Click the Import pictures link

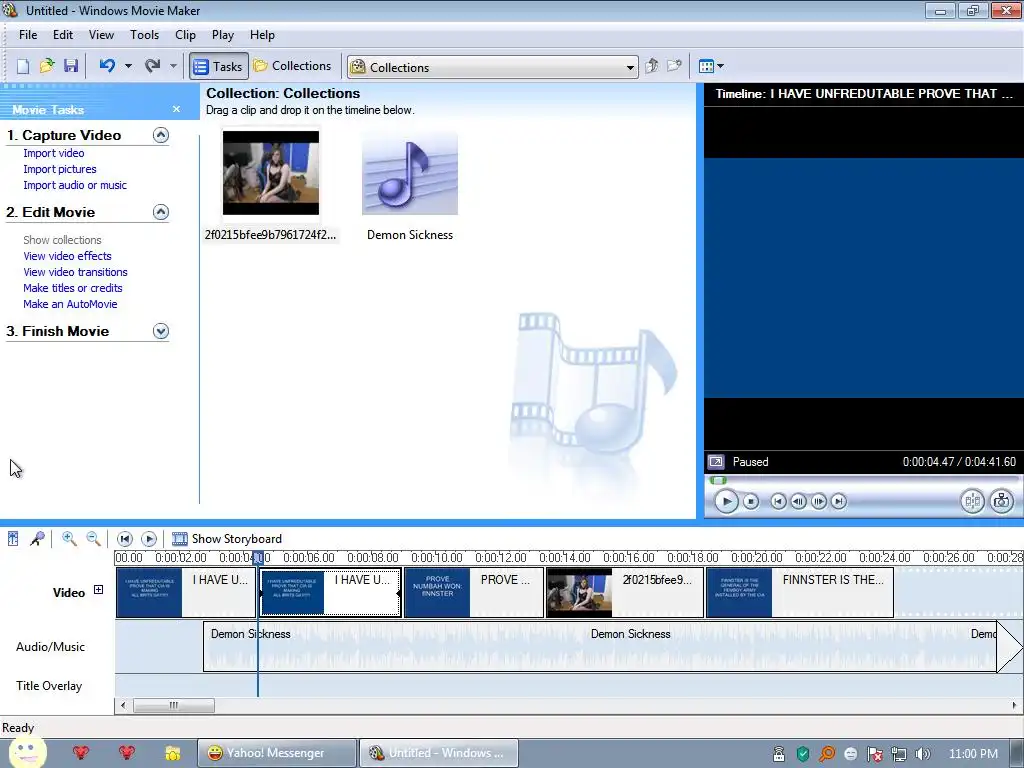[59, 169]
